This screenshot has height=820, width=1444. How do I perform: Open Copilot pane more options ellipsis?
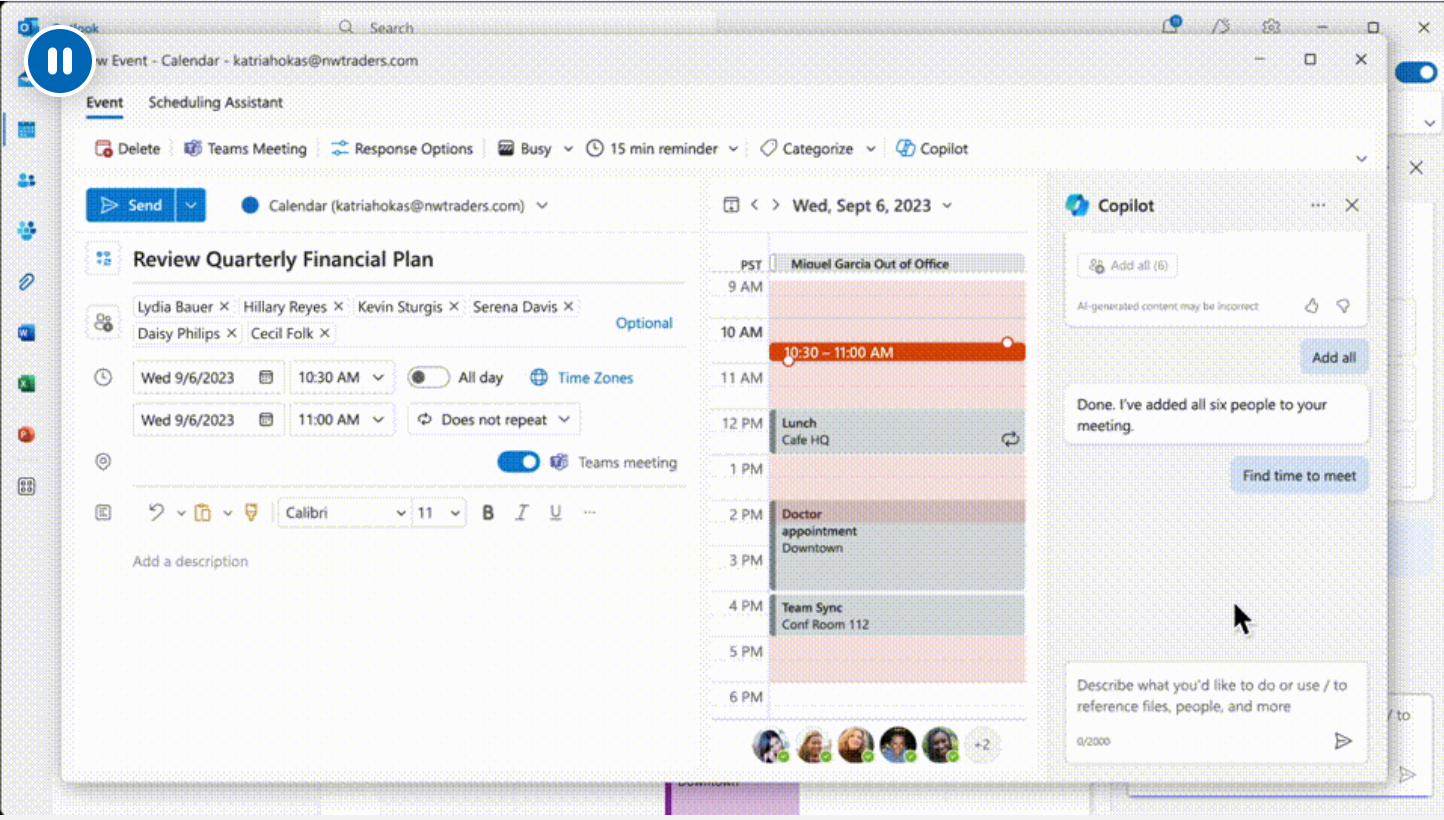point(1318,205)
